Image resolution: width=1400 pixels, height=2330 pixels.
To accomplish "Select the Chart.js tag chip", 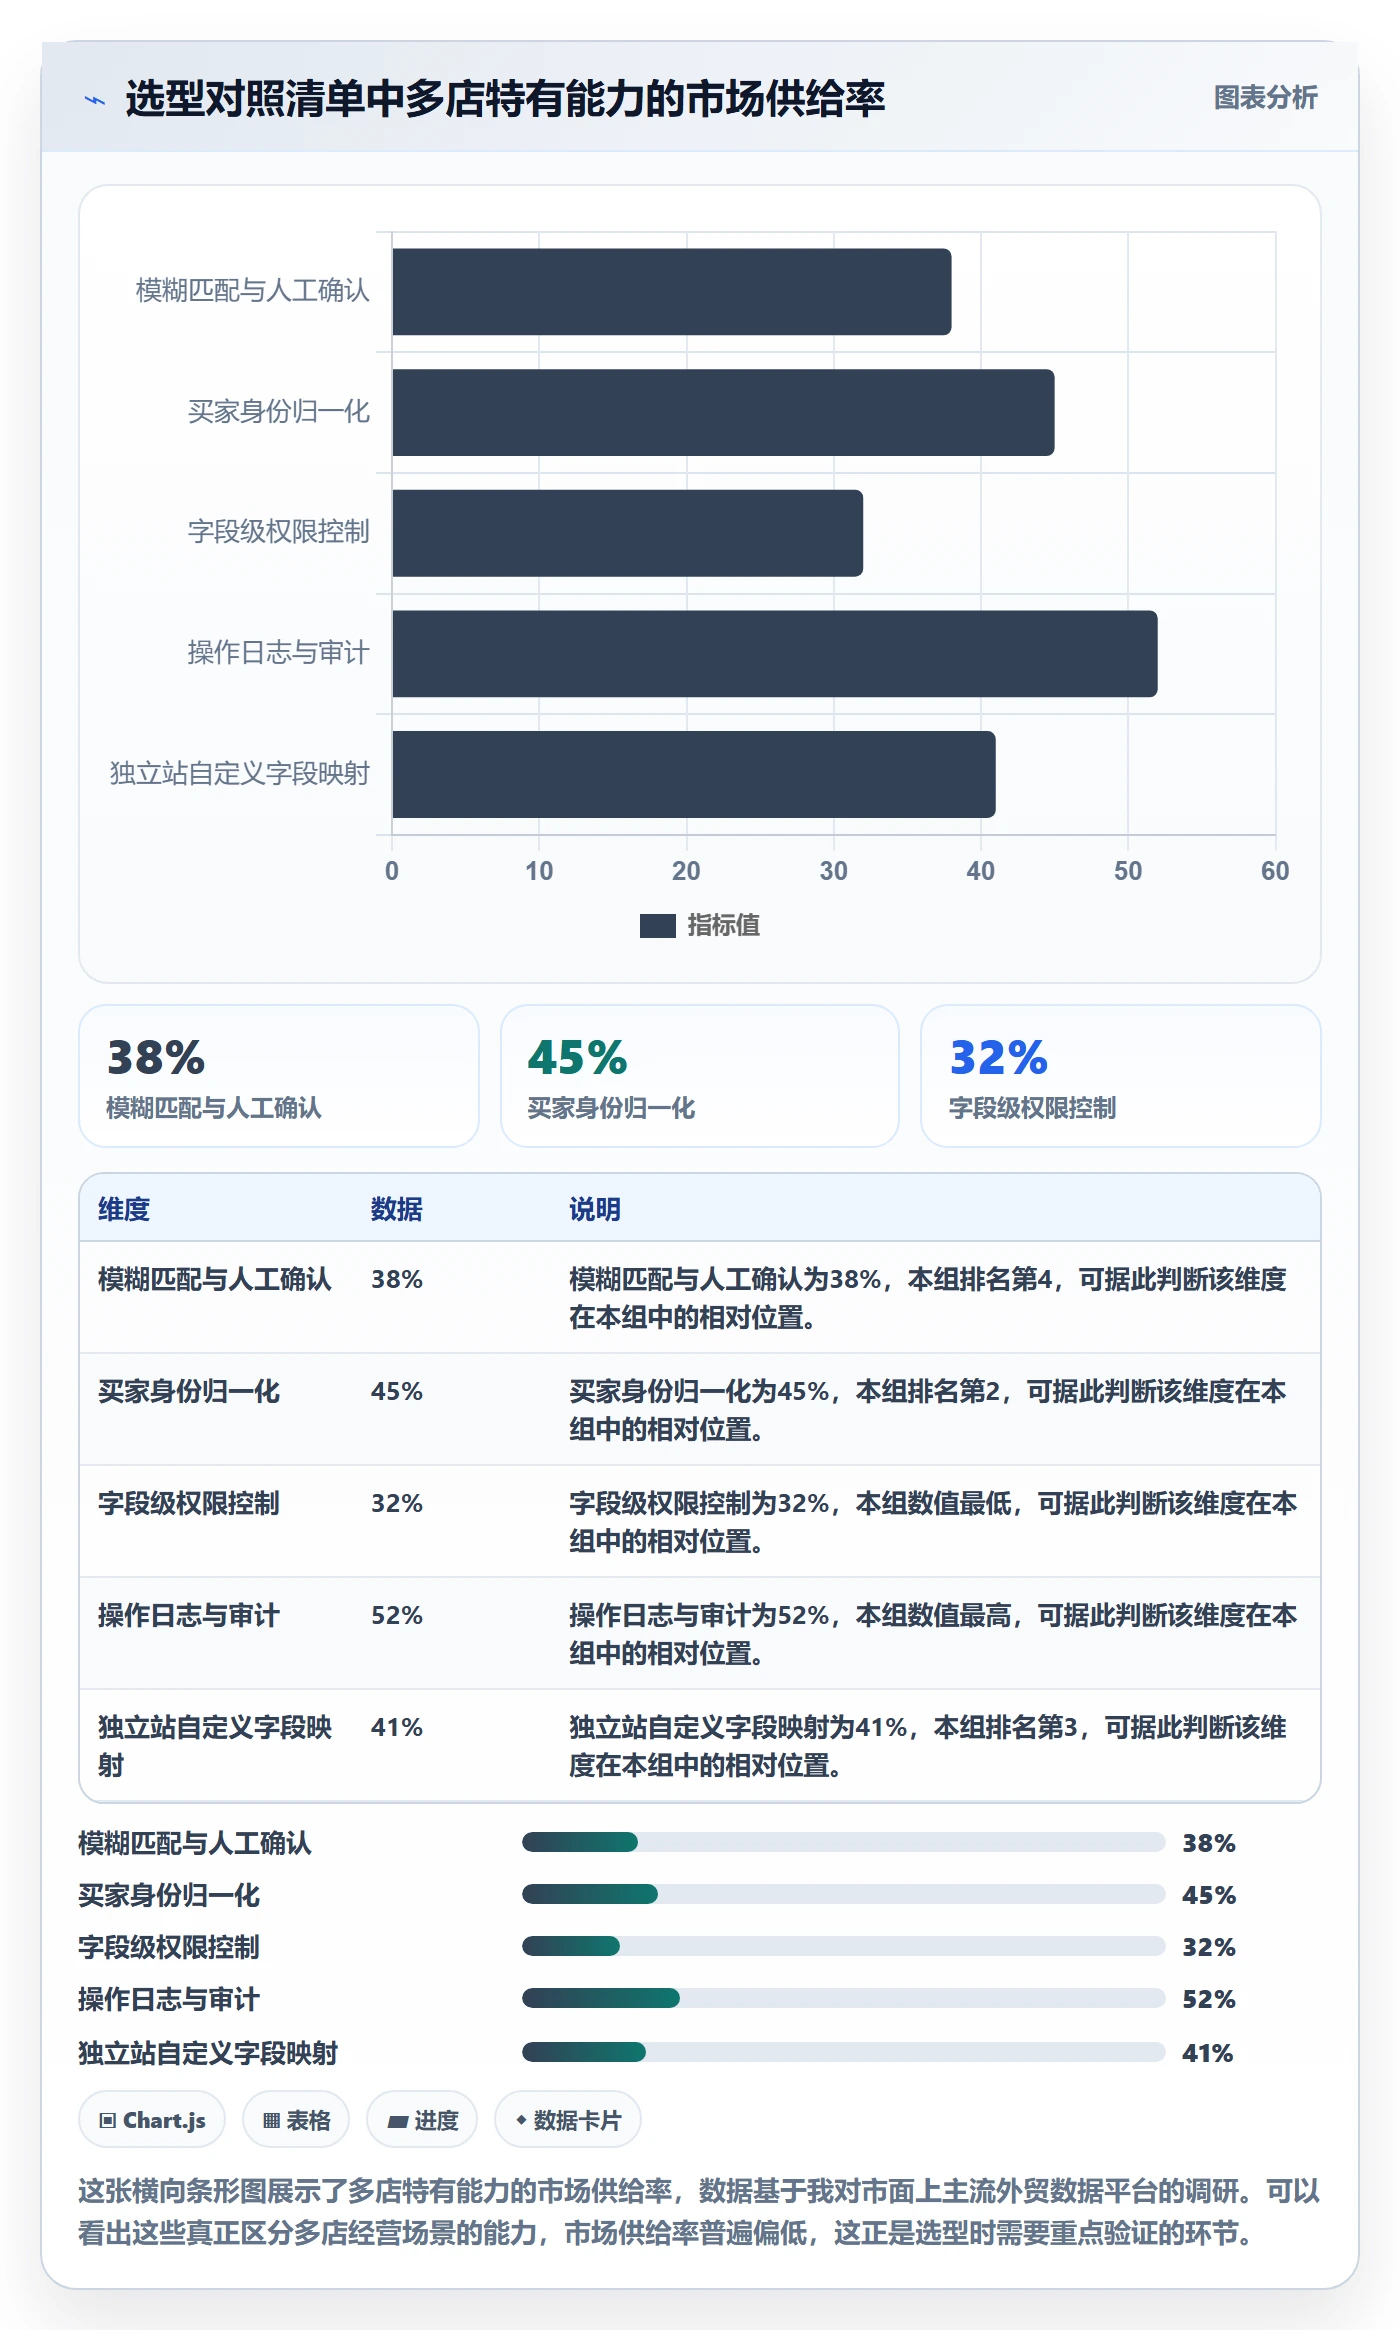I will click(152, 2120).
